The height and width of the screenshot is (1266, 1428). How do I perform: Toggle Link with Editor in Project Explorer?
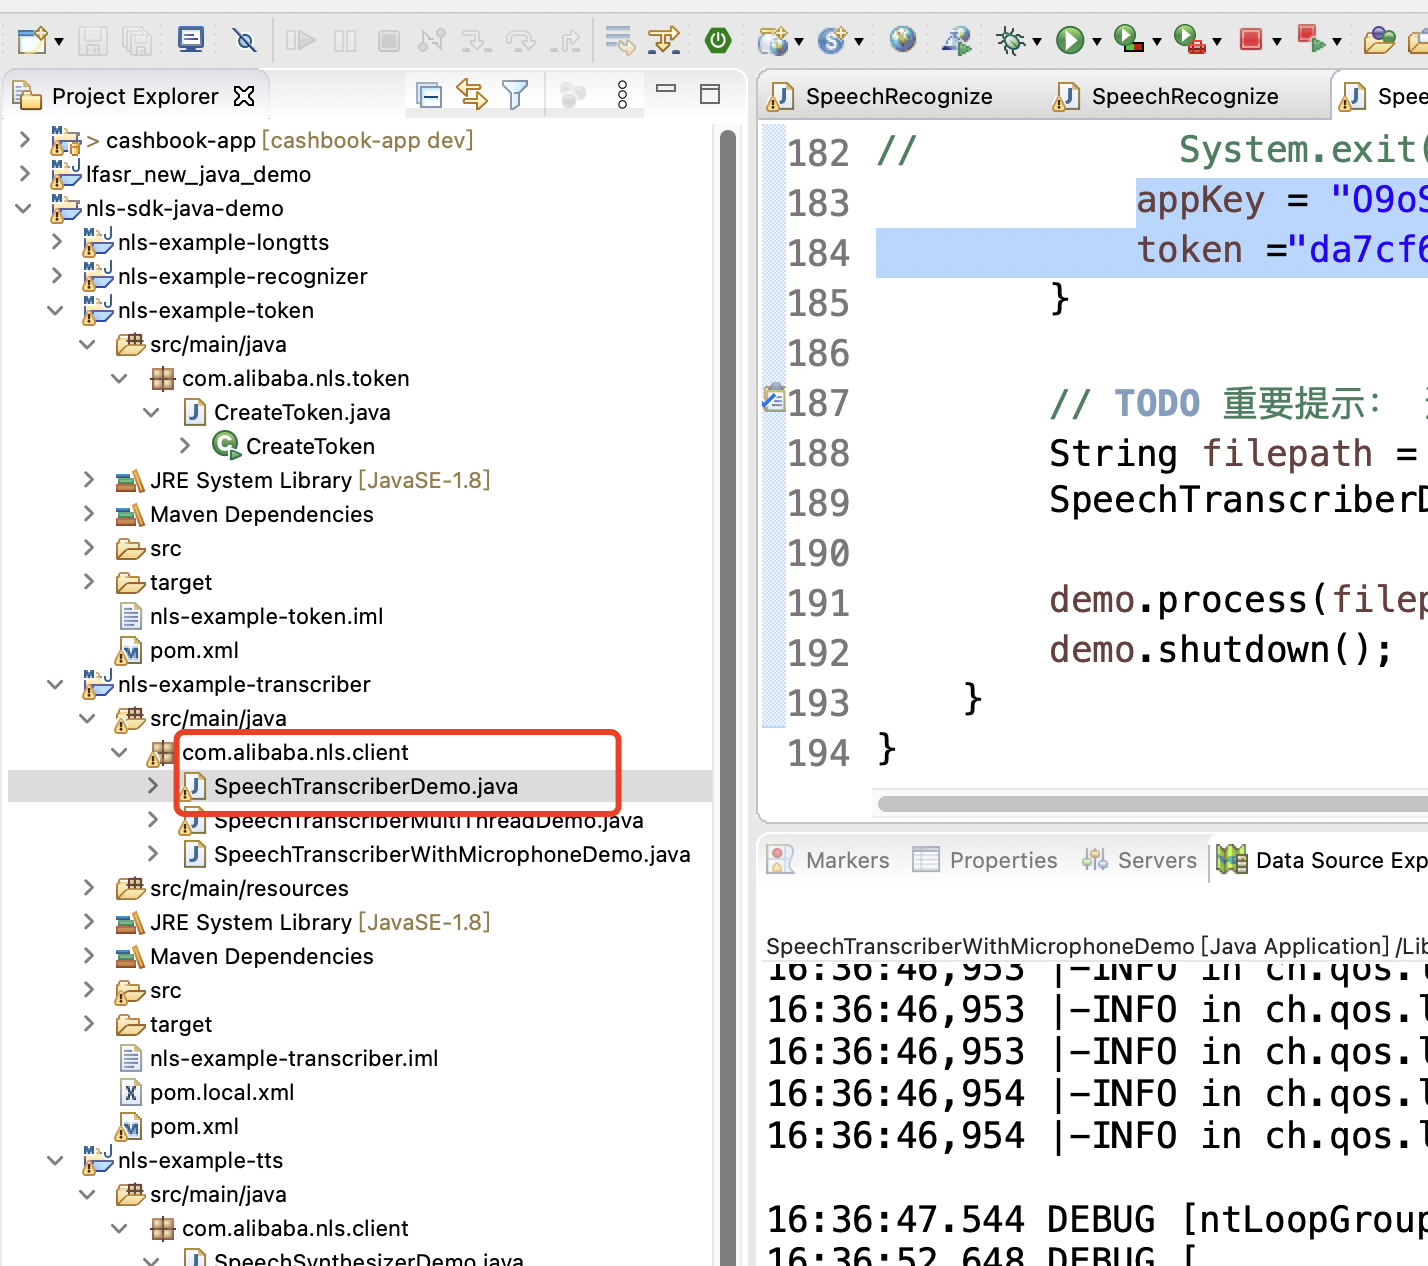[x=472, y=95]
